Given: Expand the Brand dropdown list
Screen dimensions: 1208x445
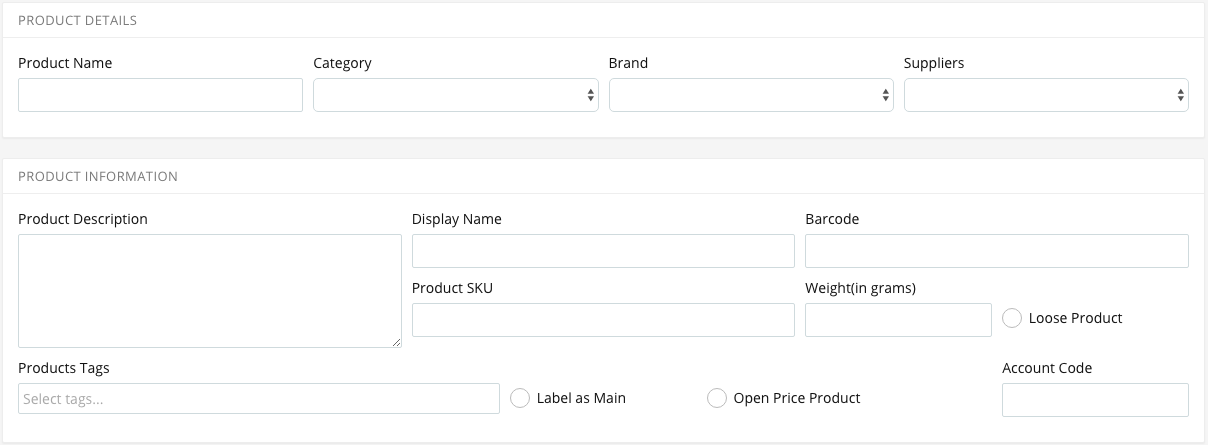Looking at the screenshot, I should (751, 95).
